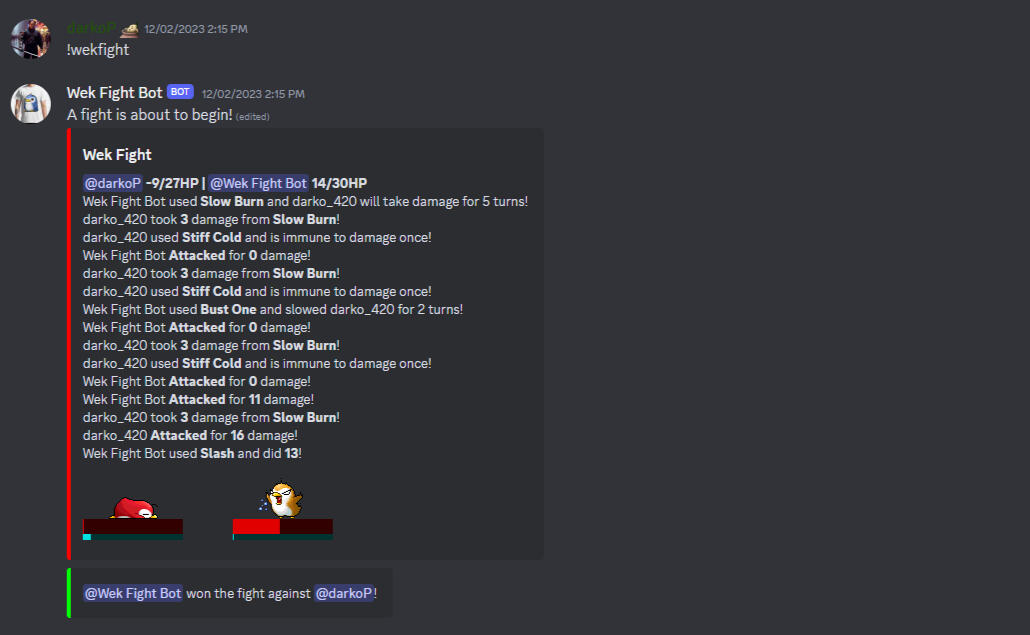Click the 12/02/2023 2:15 PM timestamp on darkoP's message

[x=196, y=29]
